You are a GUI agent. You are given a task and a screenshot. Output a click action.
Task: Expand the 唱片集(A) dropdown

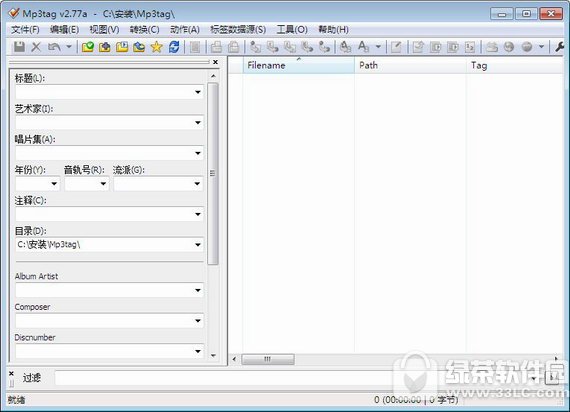[198, 153]
